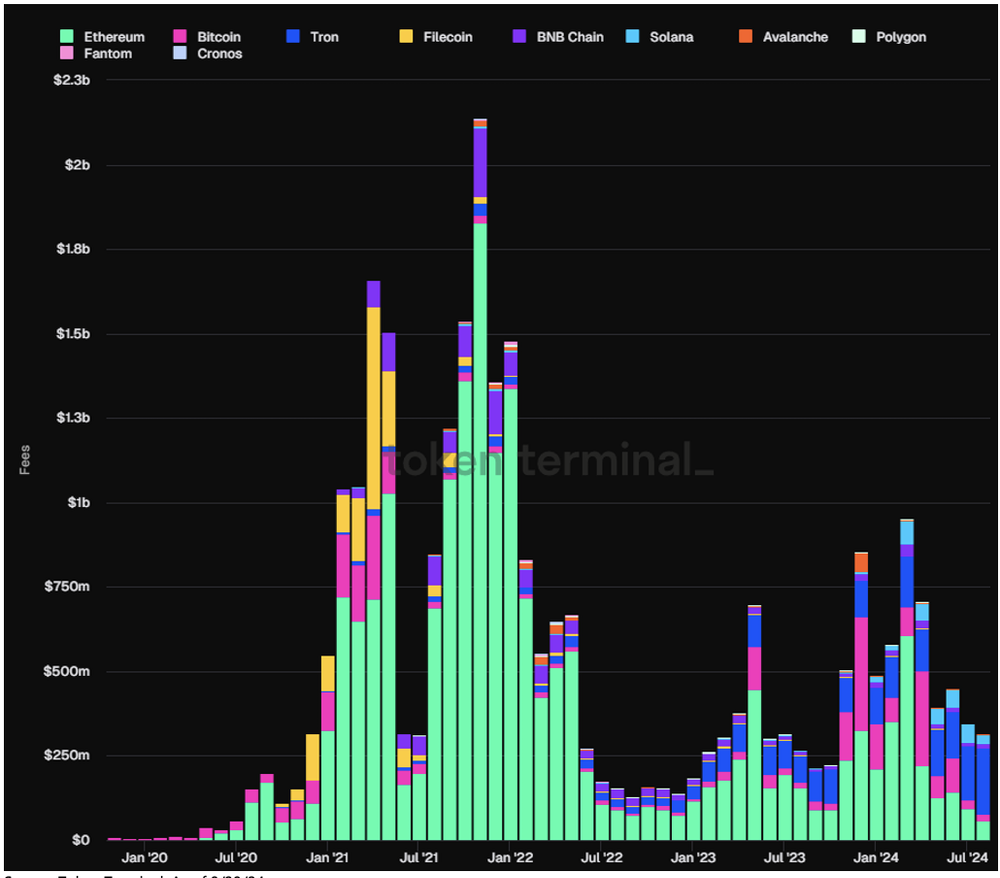
Task: Click the Jul '23 x-axis label
Action: (784, 858)
